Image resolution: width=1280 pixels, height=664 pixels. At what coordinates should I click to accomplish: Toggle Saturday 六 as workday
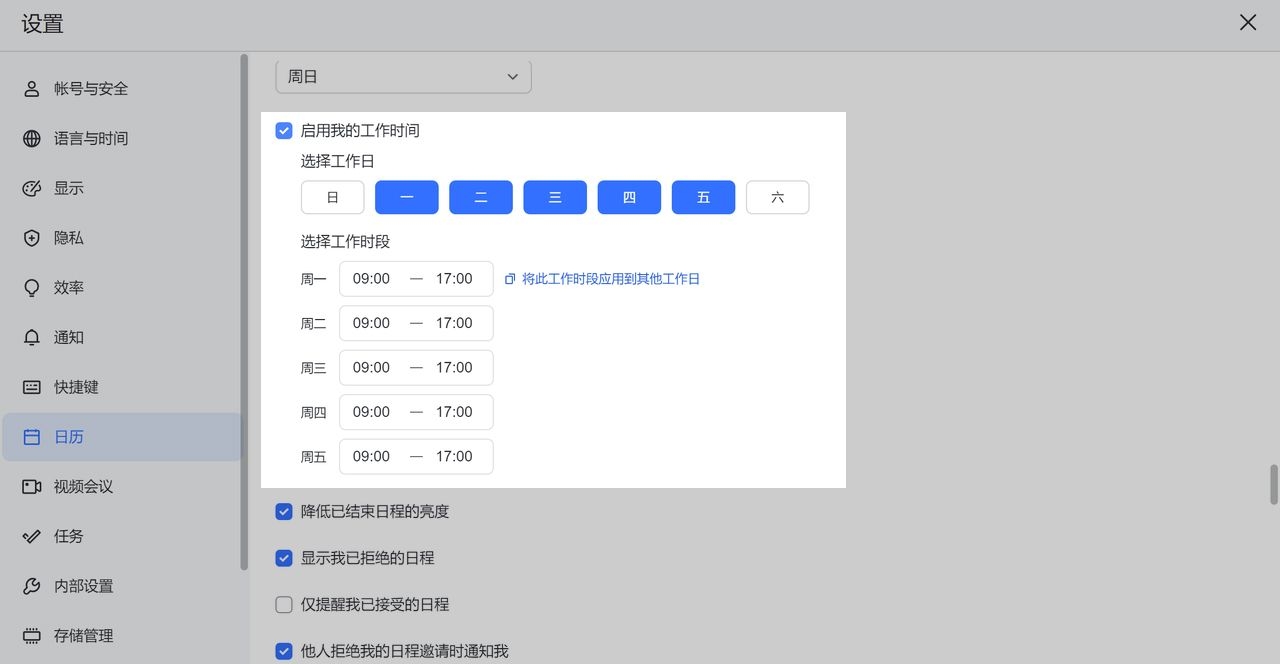[778, 197]
